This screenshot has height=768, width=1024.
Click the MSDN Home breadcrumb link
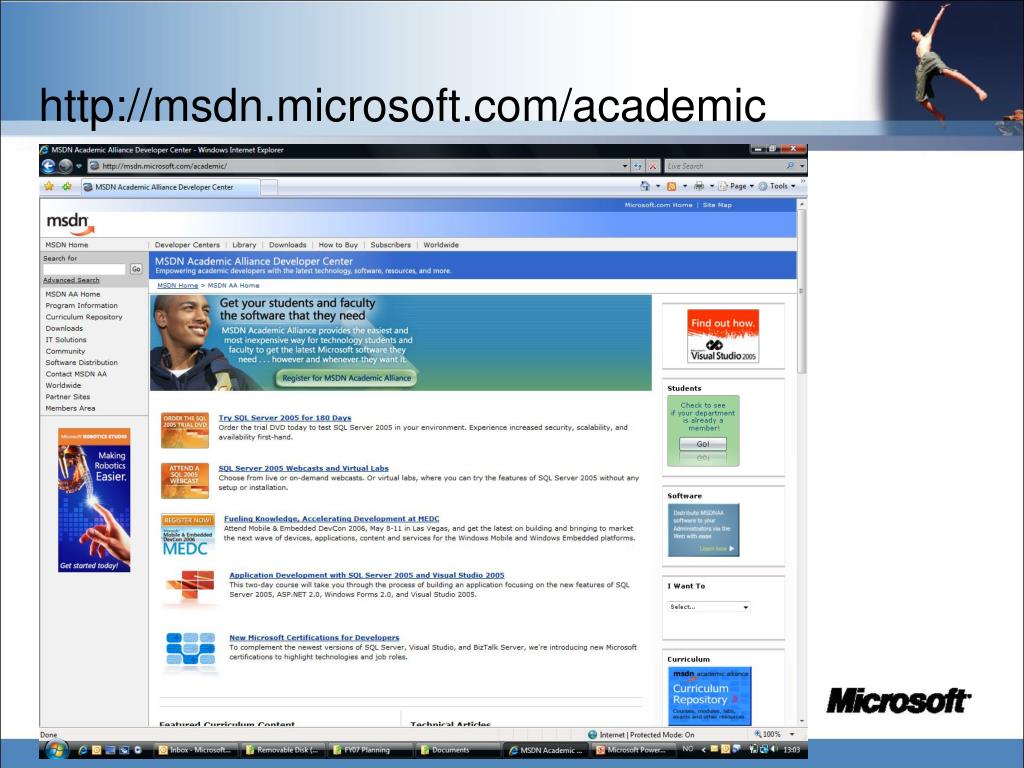tap(178, 285)
